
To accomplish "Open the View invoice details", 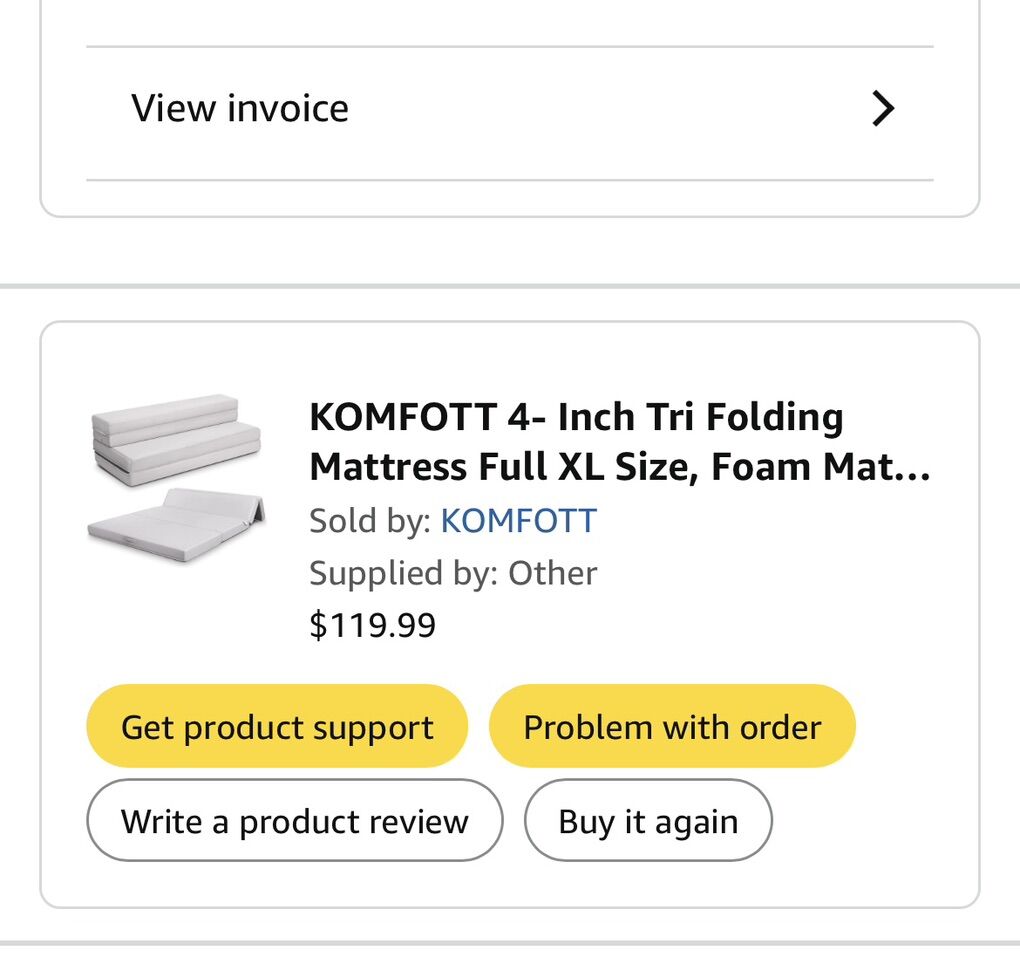I will click(x=240, y=107).
